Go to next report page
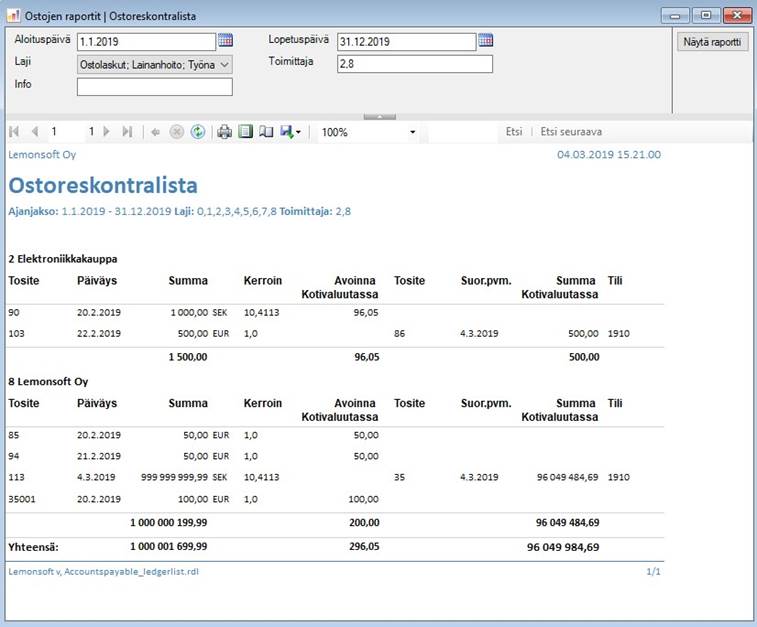757x627 pixels. tap(106, 131)
